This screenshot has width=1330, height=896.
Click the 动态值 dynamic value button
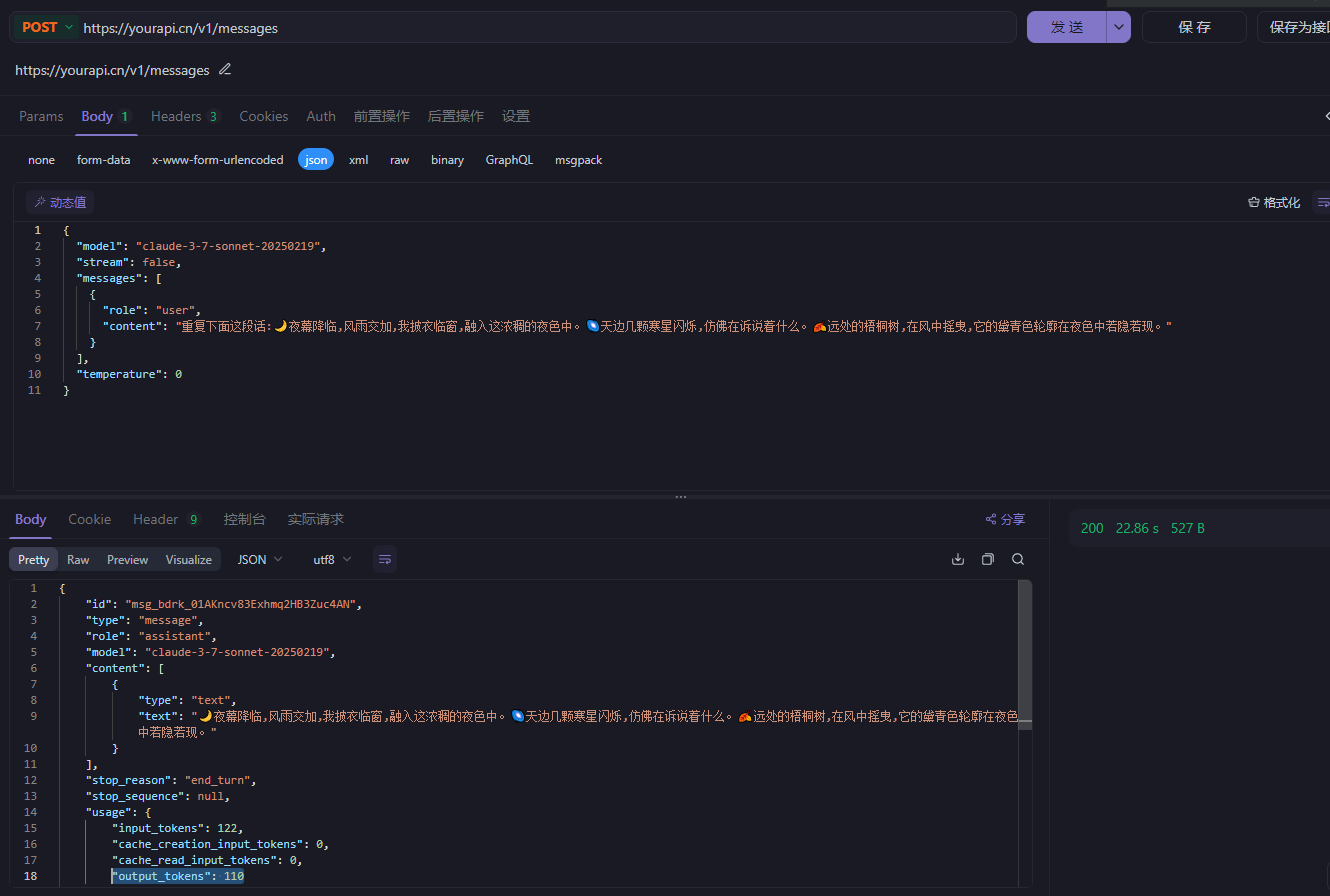[x=60, y=202]
